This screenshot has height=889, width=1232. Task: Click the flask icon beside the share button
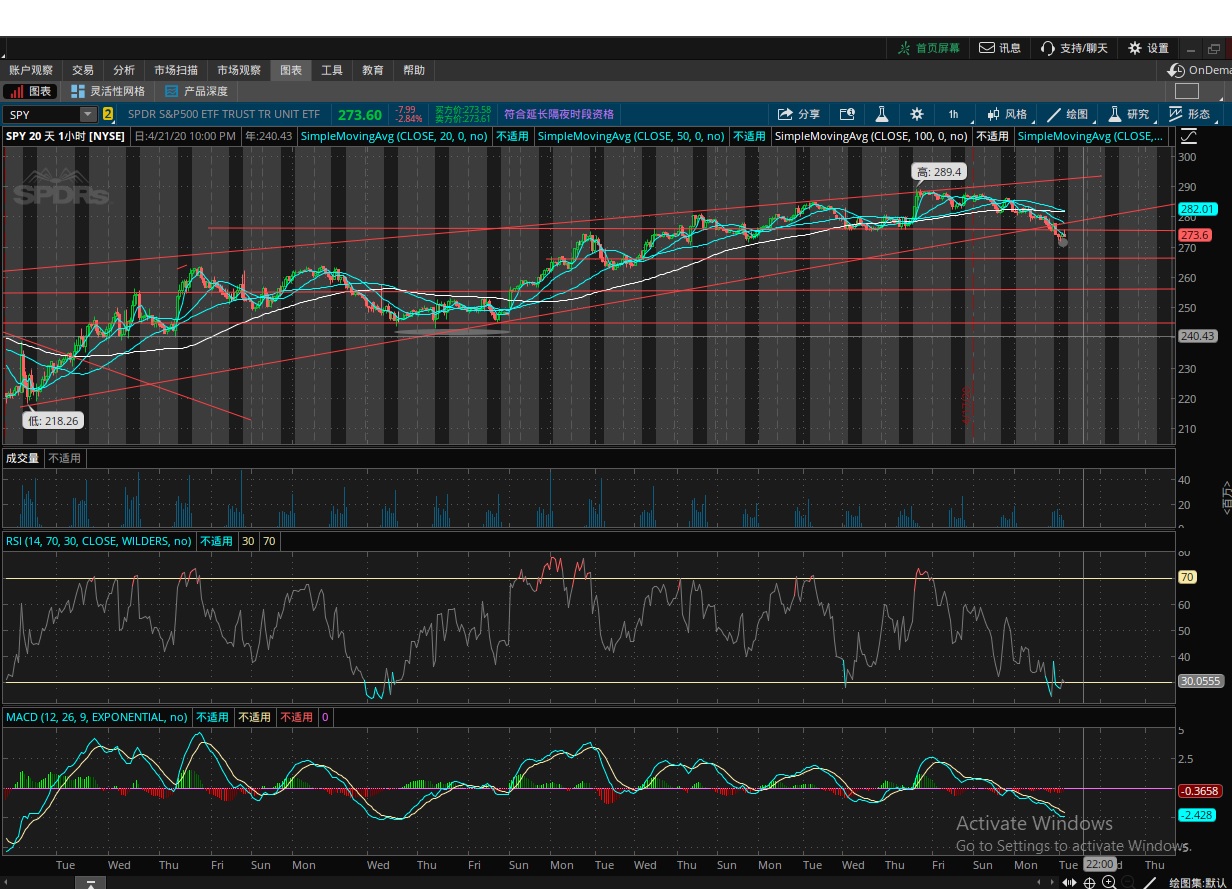tap(882, 114)
